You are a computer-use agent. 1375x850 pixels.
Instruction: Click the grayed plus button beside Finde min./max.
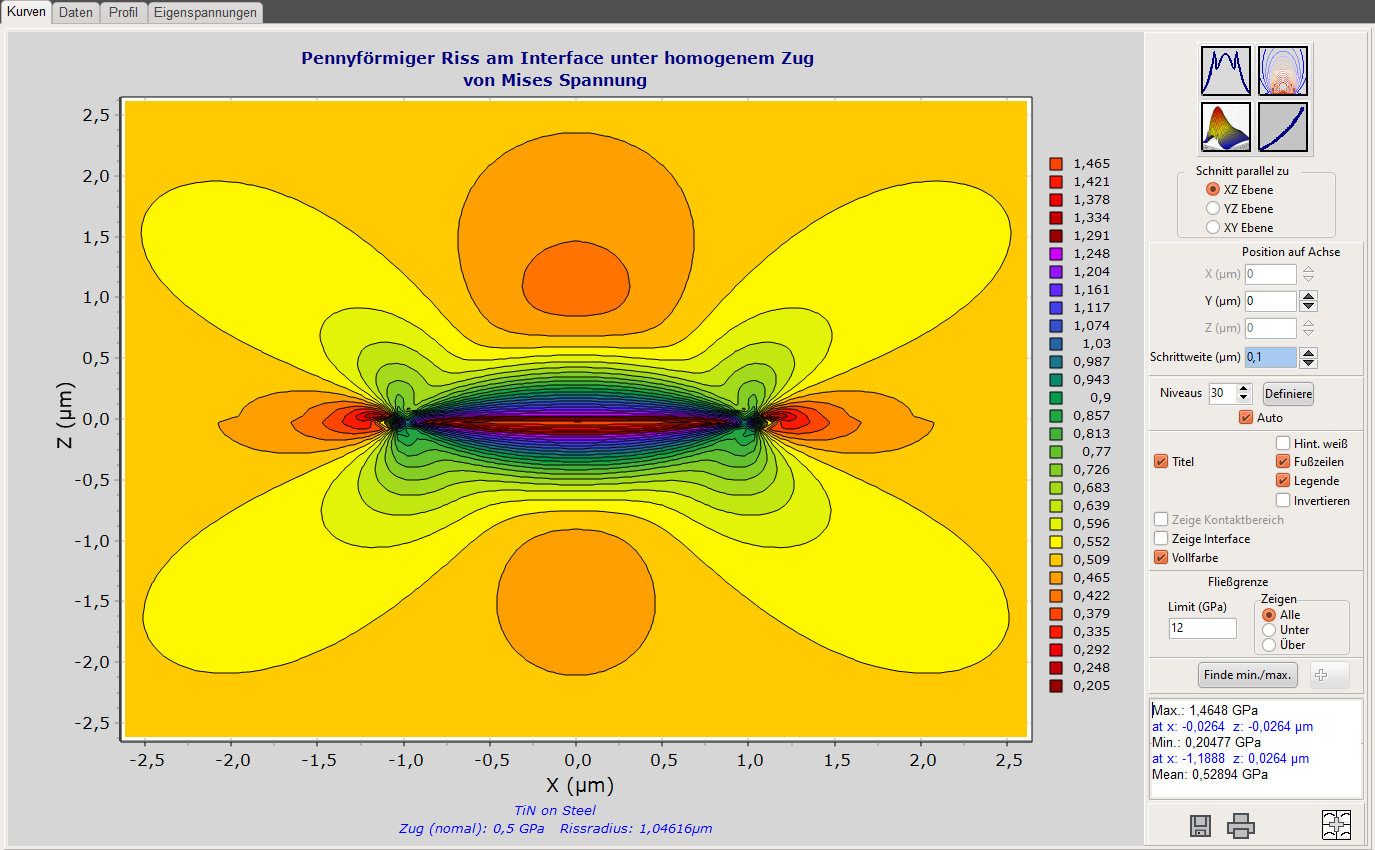[1330, 675]
